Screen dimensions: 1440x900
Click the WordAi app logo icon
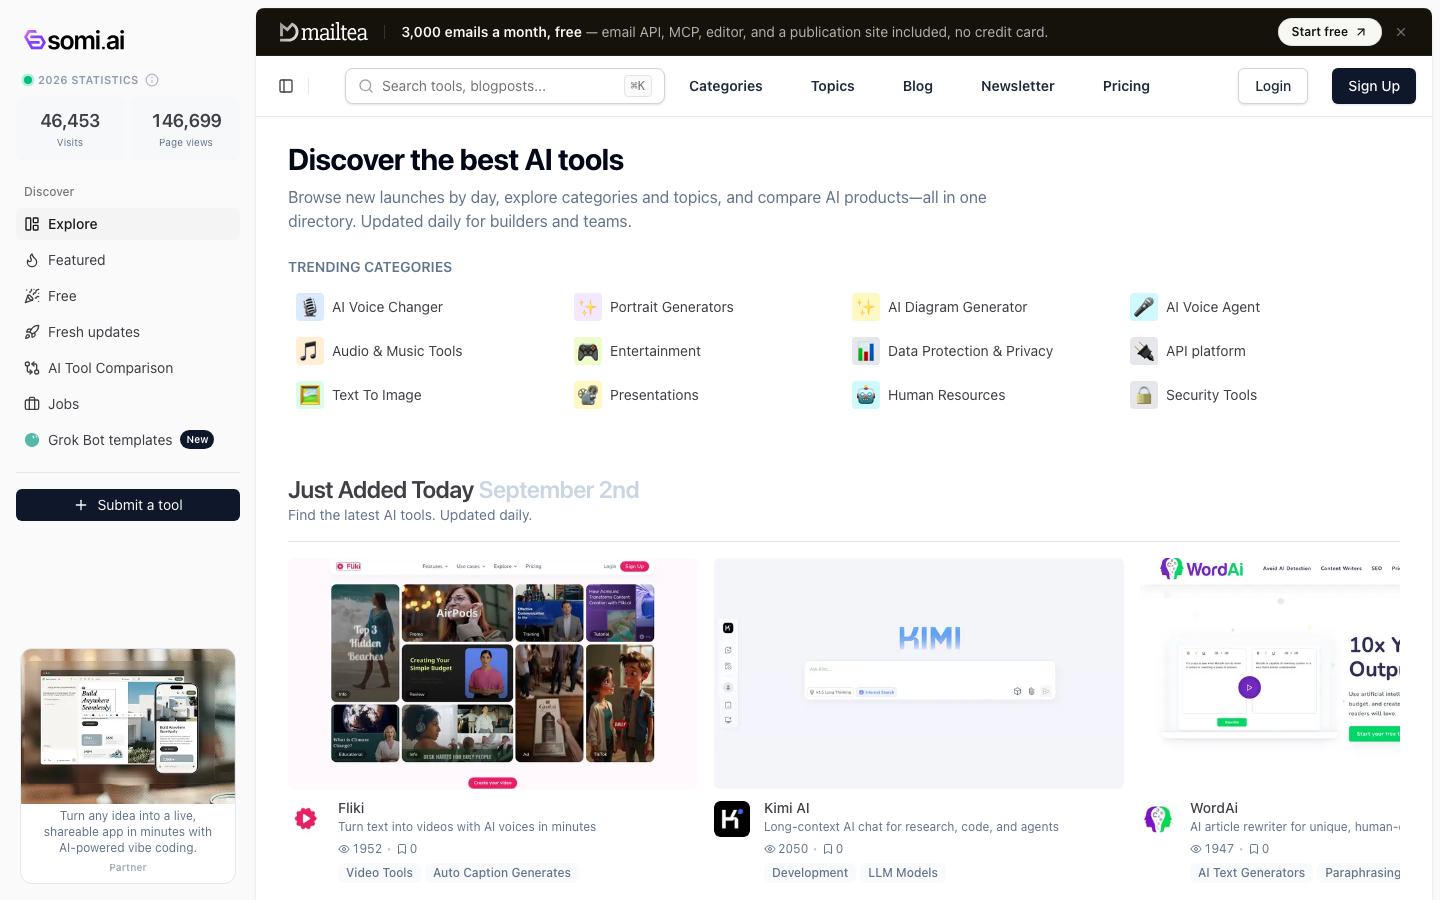pyautogui.click(x=1158, y=819)
